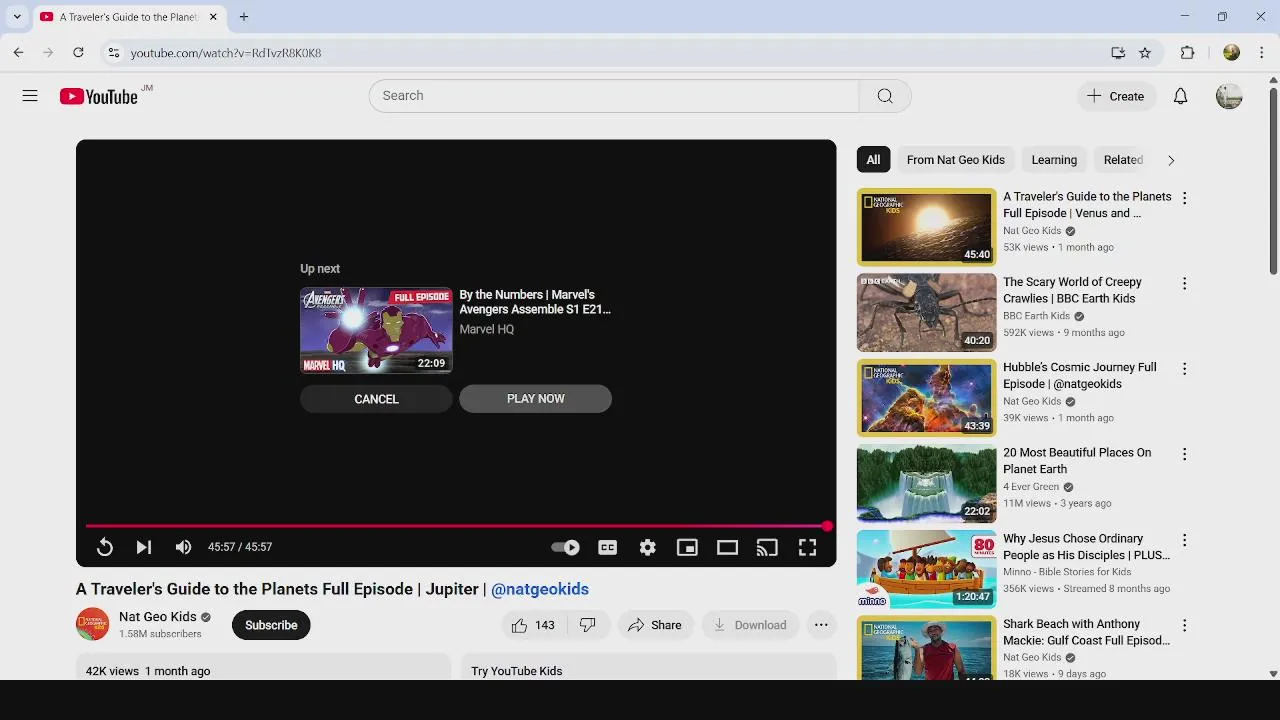Open the Nat Geo Kids channel avatar

coord(92,624)
